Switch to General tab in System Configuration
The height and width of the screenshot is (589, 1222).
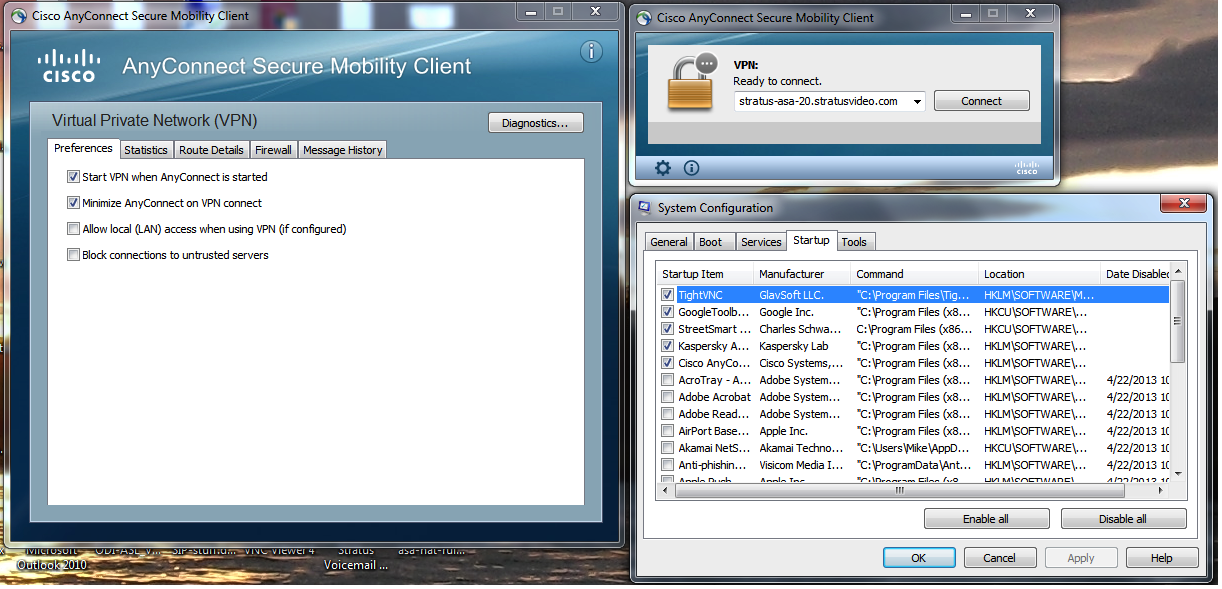coord(669,242)
